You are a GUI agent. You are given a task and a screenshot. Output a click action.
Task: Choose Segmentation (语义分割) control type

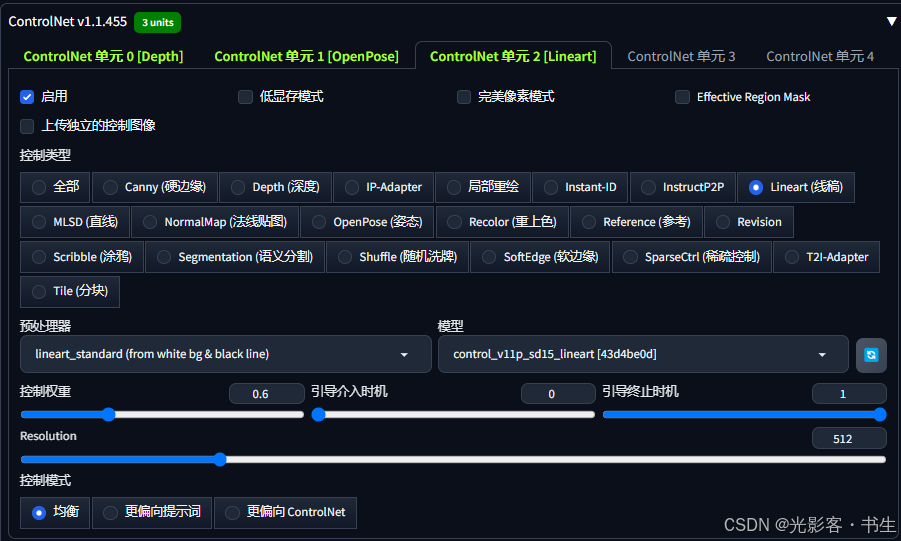pyautogui.click(x=235, y=257)
